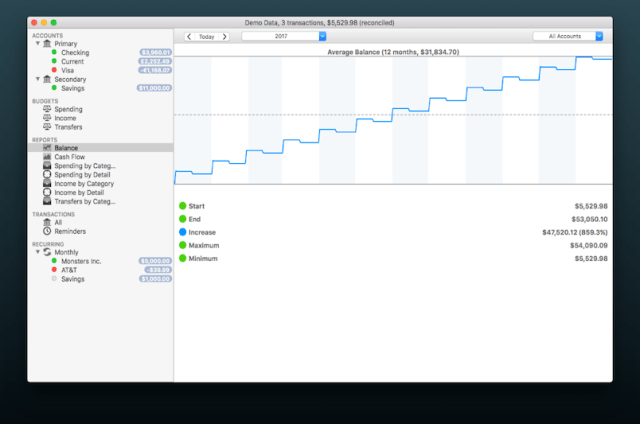
Task: Click the End balance value $53,050.10
Action: pos(589,219)
